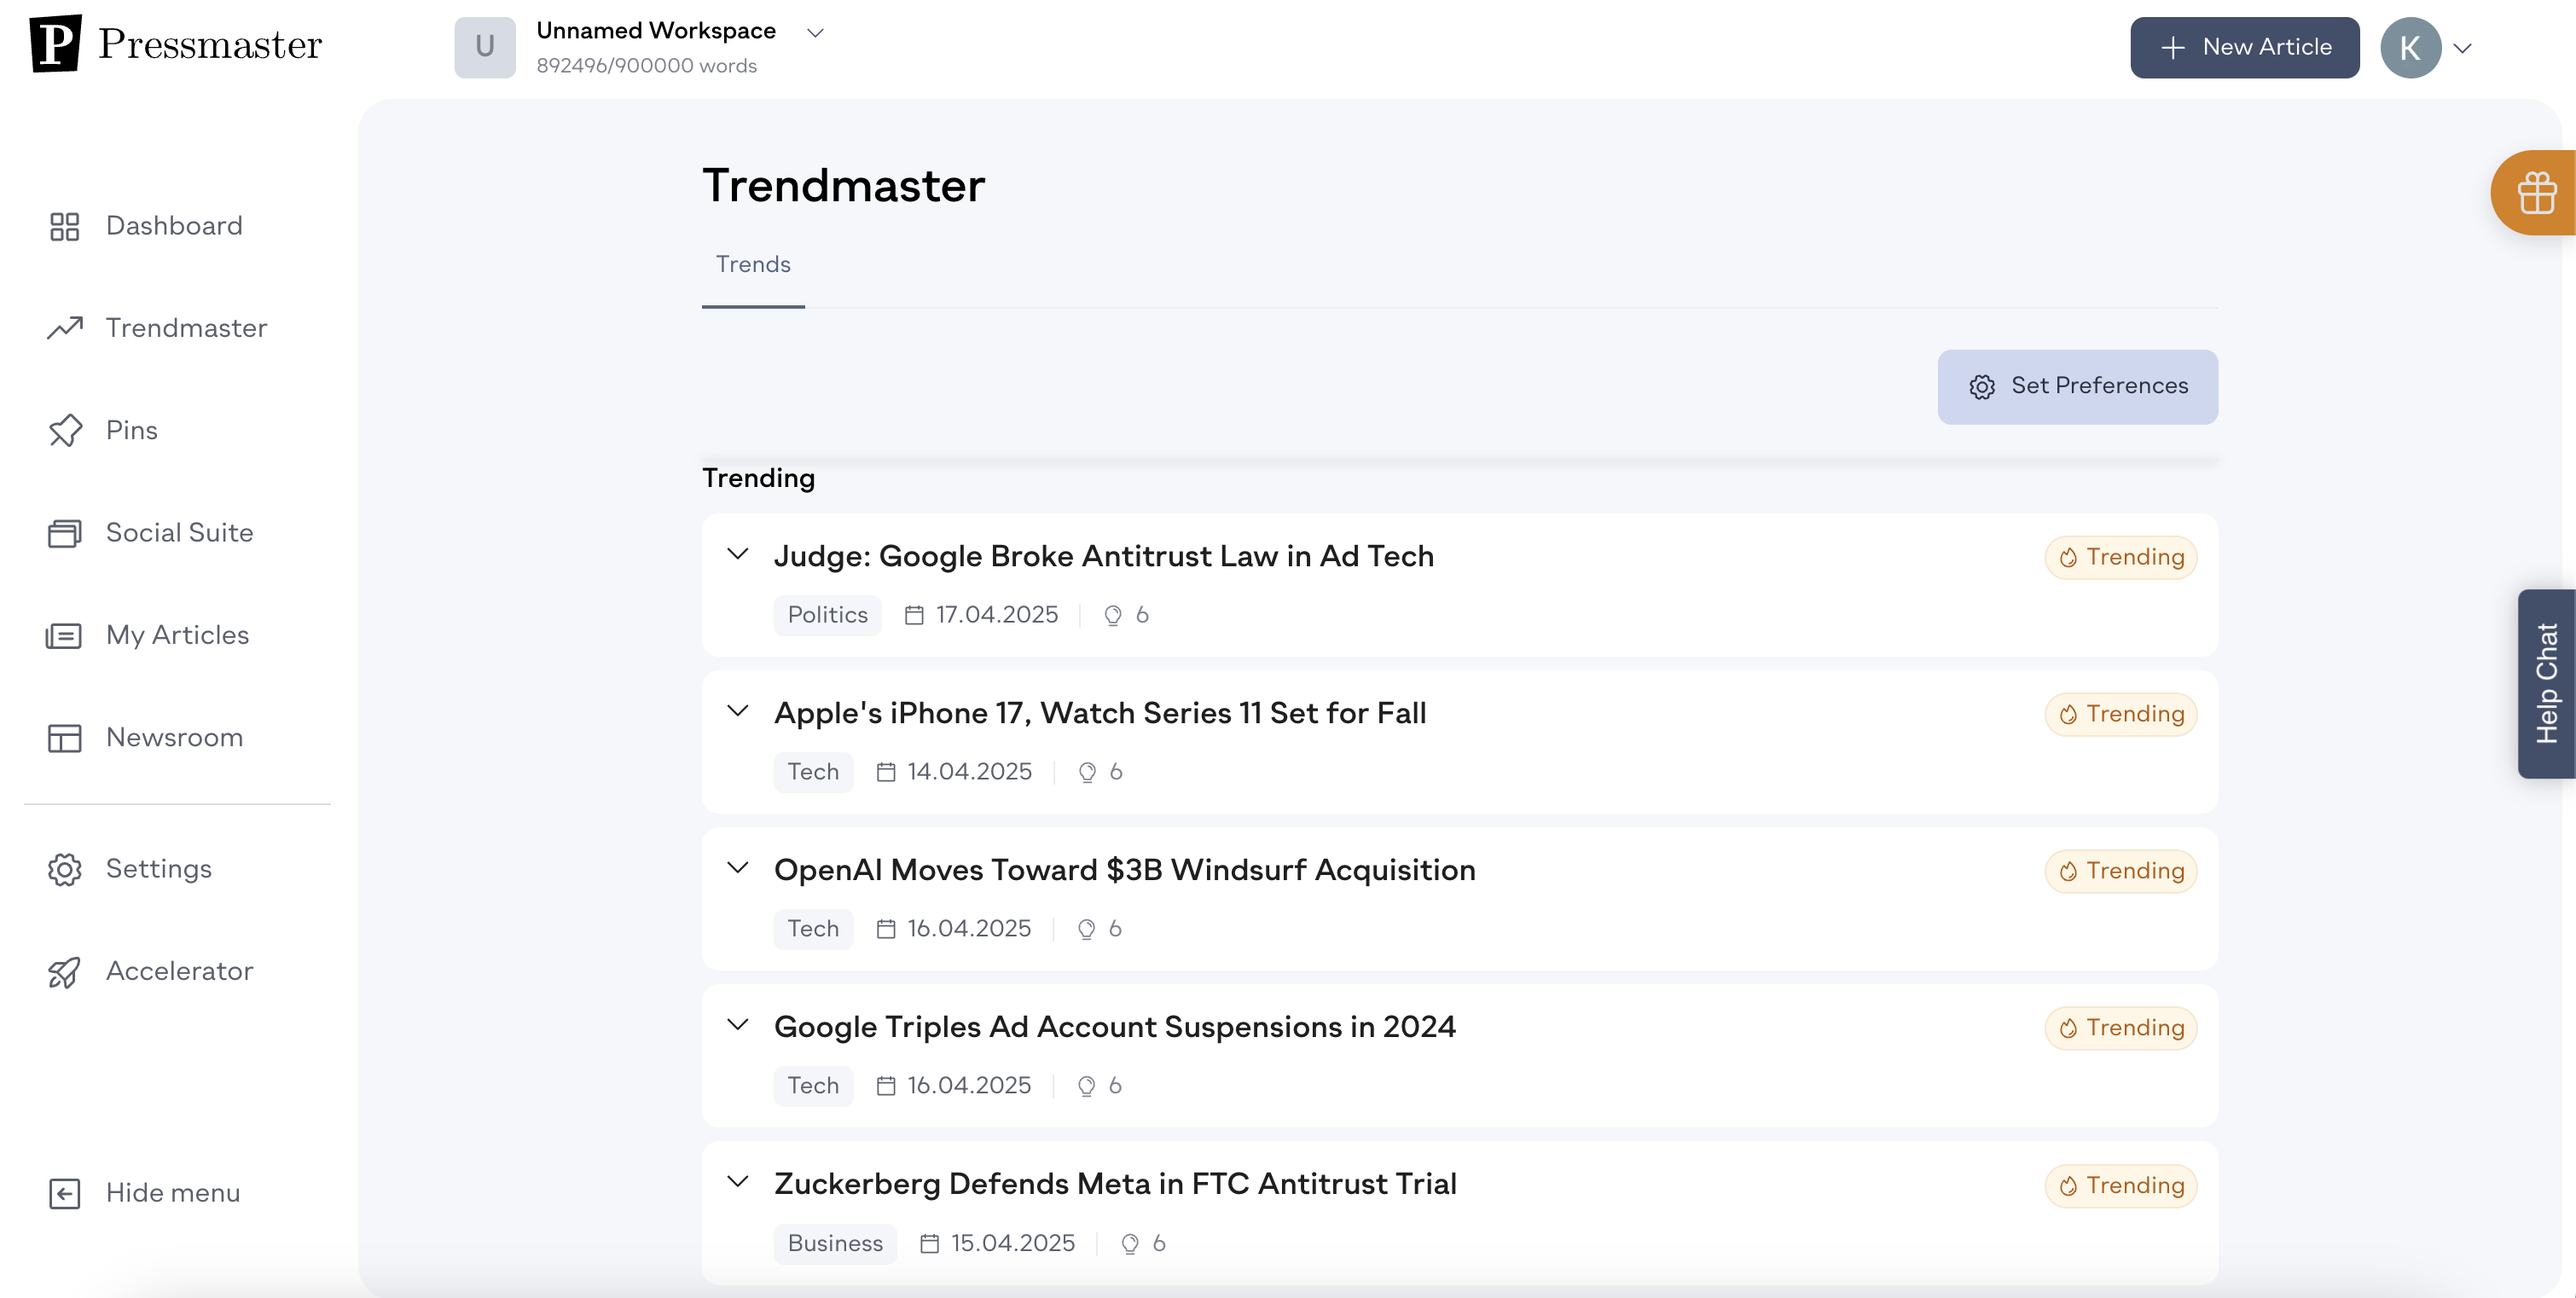Image resolution: width=2576 pixels, height=1298 pixels.
Task: Click the Hide menu arrow icon
Action: (x=65, y=1193)
